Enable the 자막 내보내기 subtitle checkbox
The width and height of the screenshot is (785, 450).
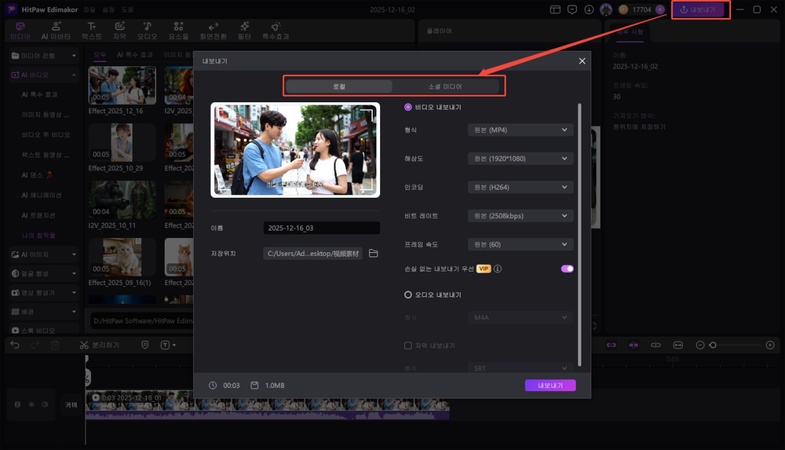coord(408,345)
